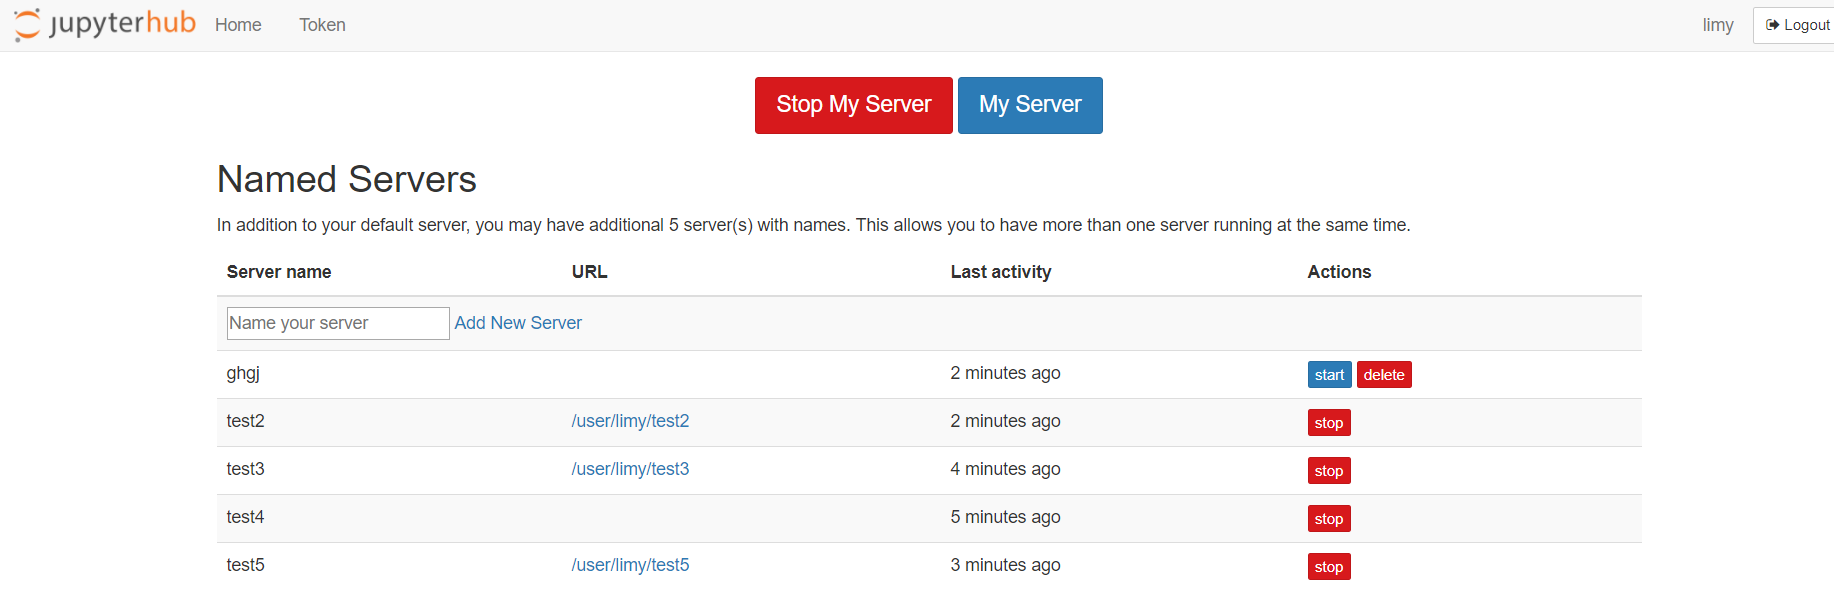Open the /user/limy/test5 link

(x=630, y=565)
